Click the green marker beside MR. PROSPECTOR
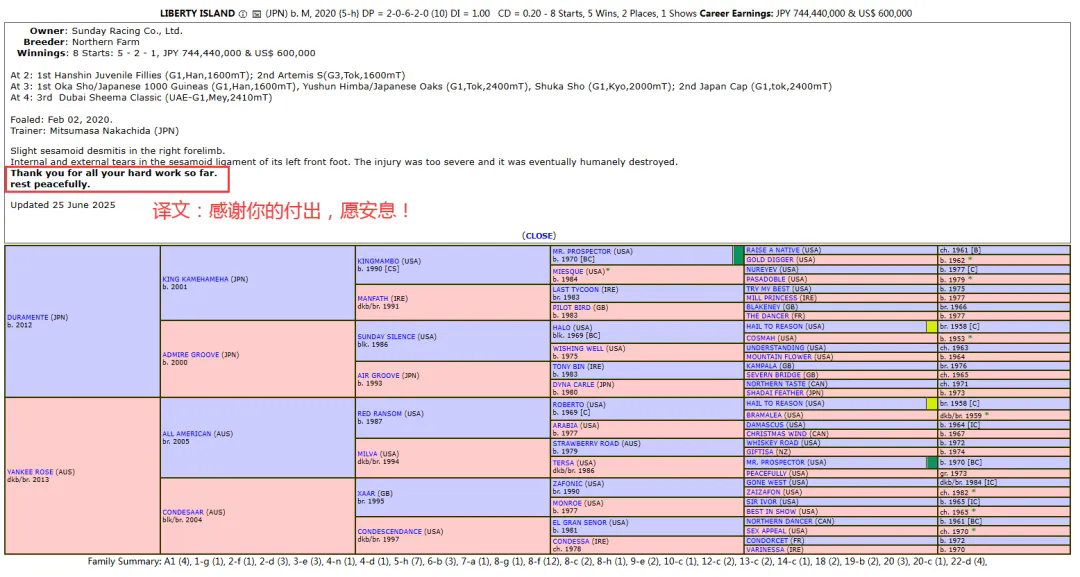 739,255
